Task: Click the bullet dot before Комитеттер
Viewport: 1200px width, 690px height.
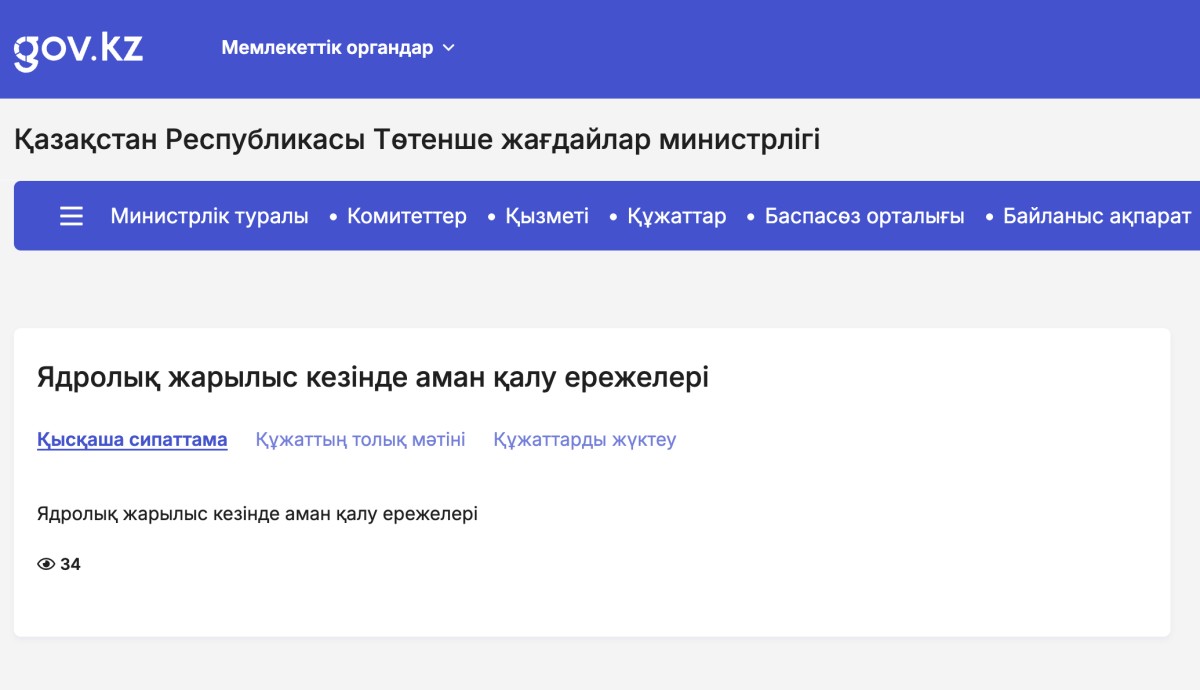Action: coord(334,217)
